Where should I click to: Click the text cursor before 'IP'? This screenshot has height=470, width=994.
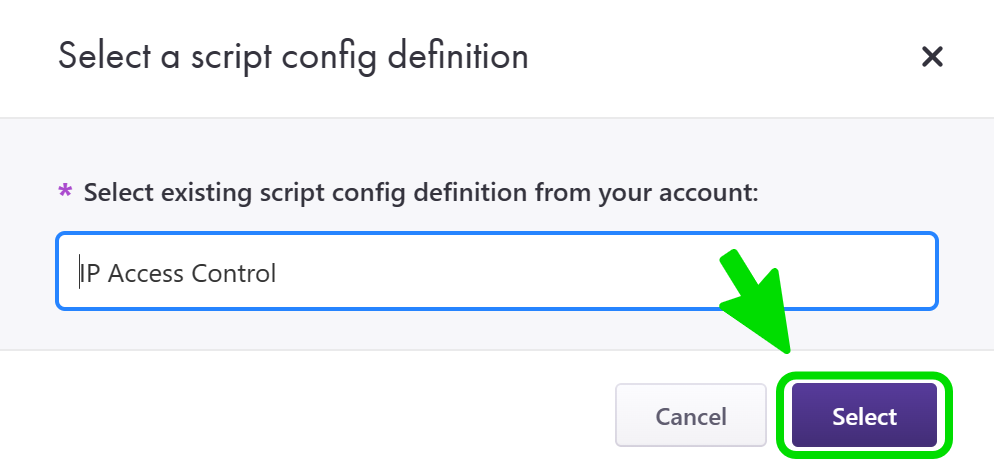tap(81, 272)
